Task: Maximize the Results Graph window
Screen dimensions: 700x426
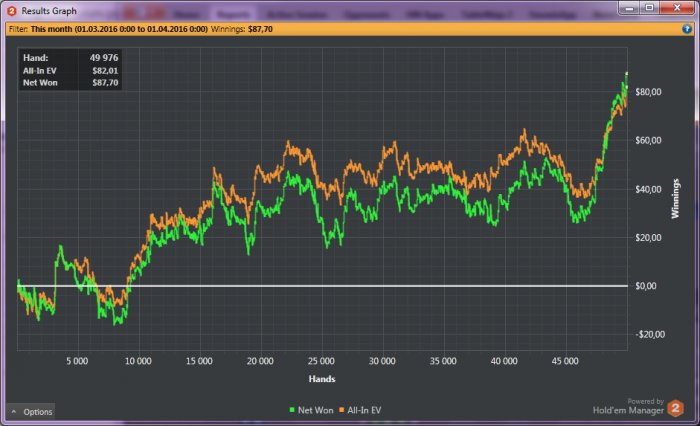Action: pos(647,9)
